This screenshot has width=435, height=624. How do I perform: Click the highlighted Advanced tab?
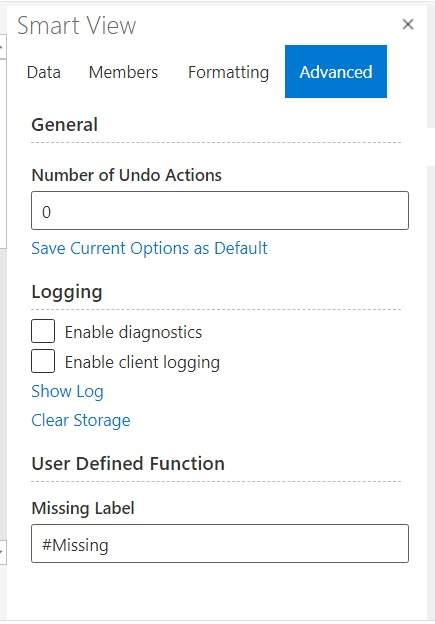336,72
